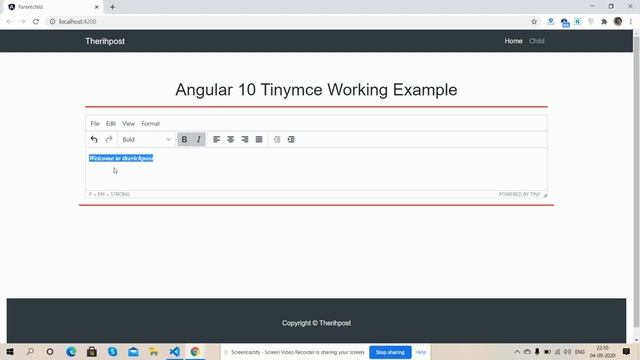Open Microsoft Store from the taskbar
This screenshot has height=360, width=640.
tap(92, 352)
